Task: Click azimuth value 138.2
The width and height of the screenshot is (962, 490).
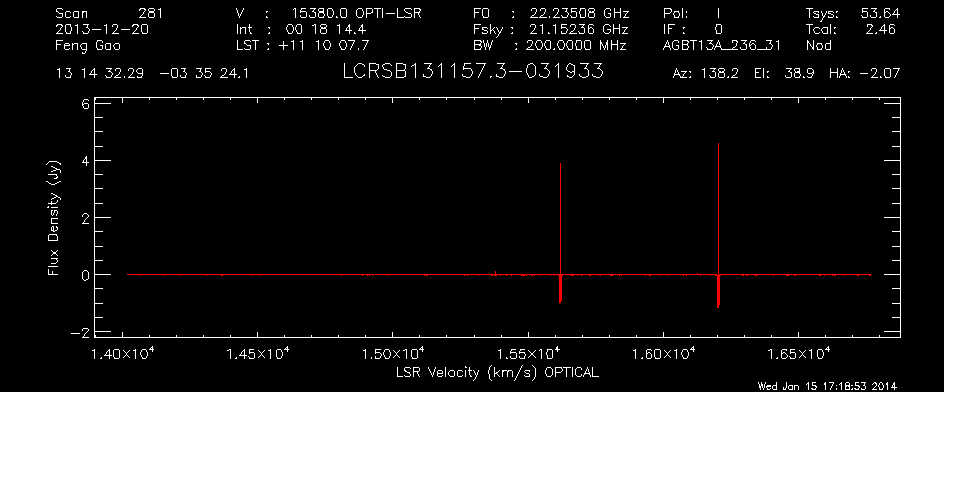Action: pos(720,74)
